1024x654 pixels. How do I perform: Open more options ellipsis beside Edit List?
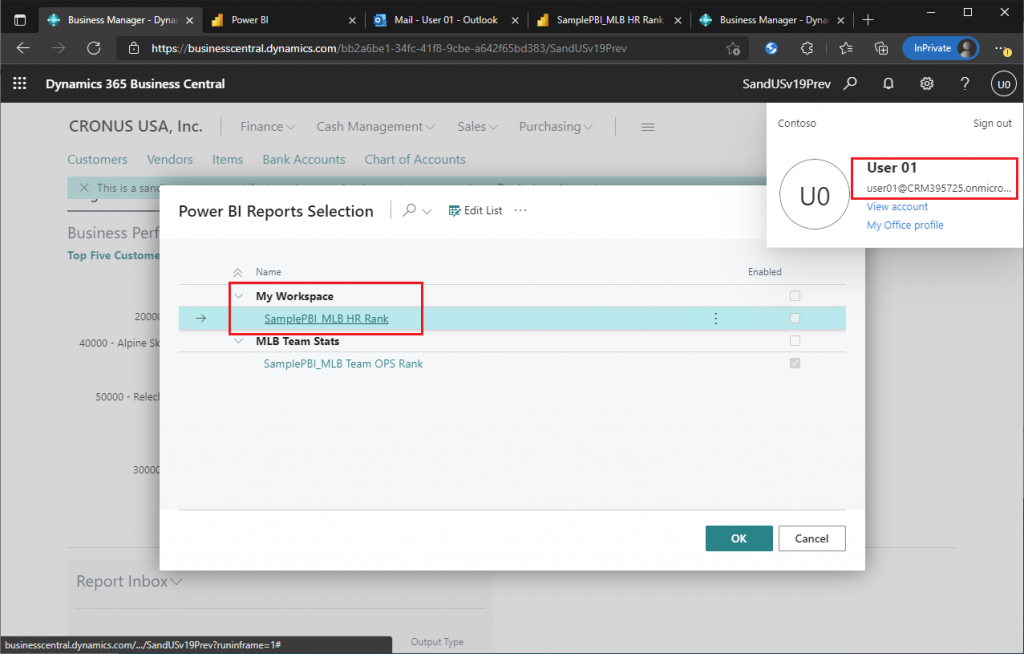click(x=520, y=210)
